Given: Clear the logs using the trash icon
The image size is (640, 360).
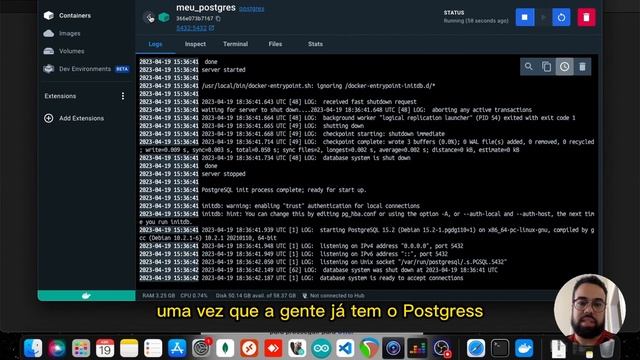Looking at the screenshot, I should click(582, 67).
